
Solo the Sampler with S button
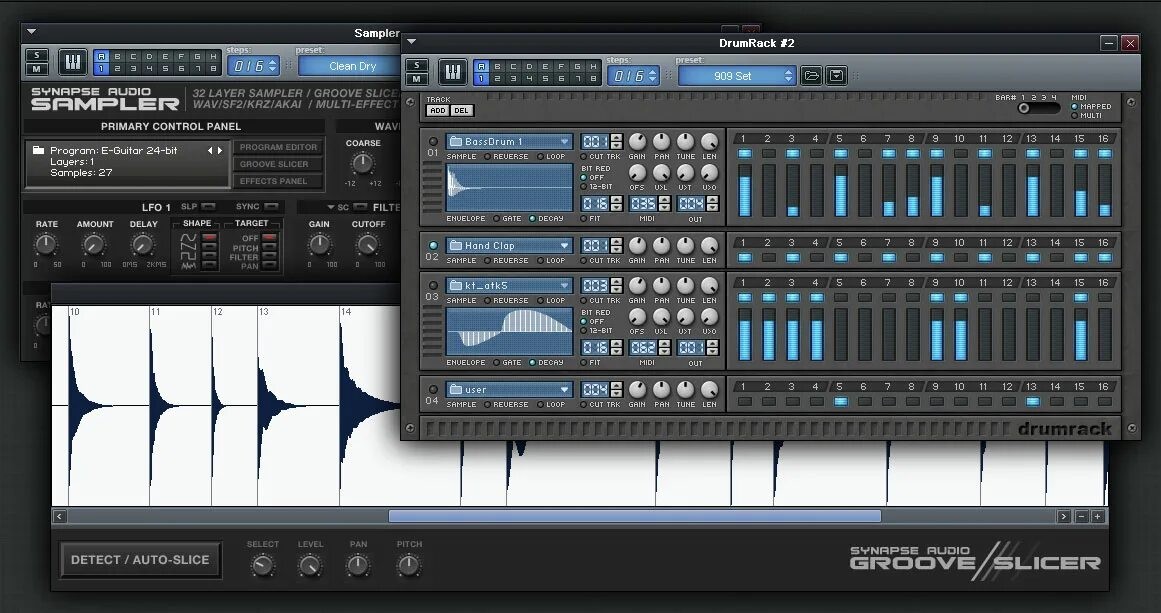37,55
